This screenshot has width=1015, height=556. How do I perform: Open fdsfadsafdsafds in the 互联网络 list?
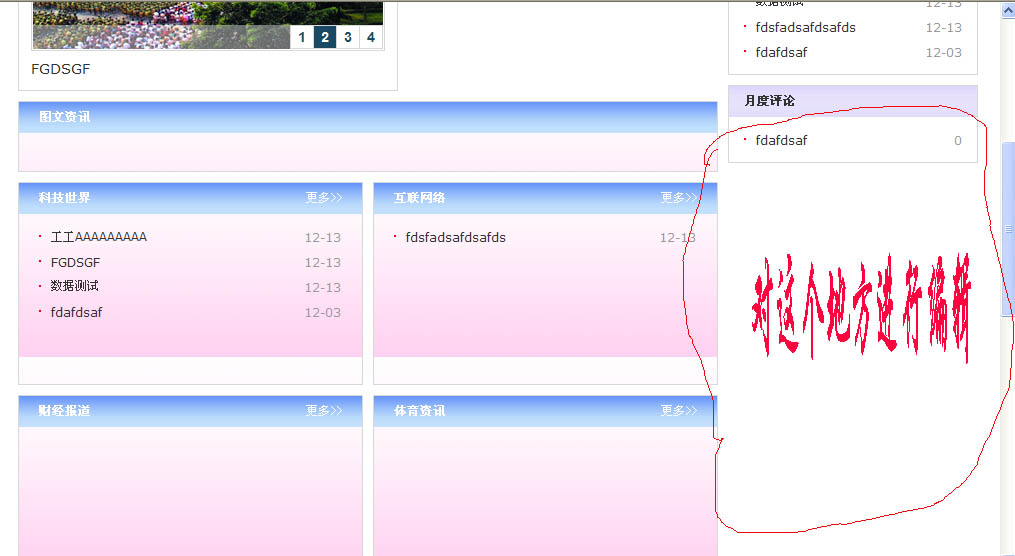tap(456, 238)
